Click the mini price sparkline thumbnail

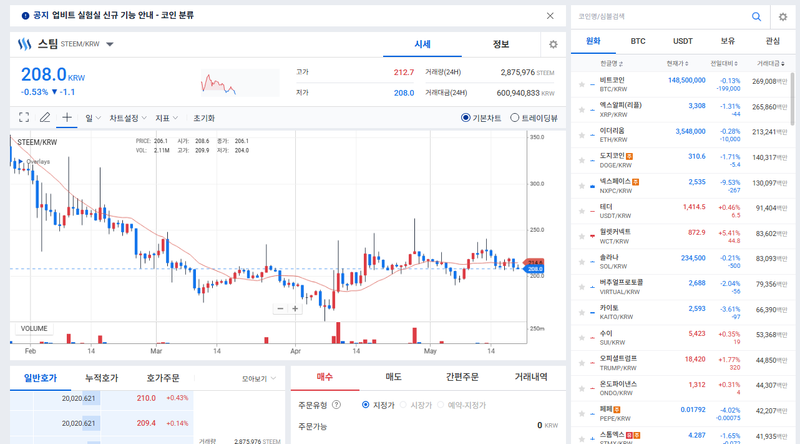(240, 83)
